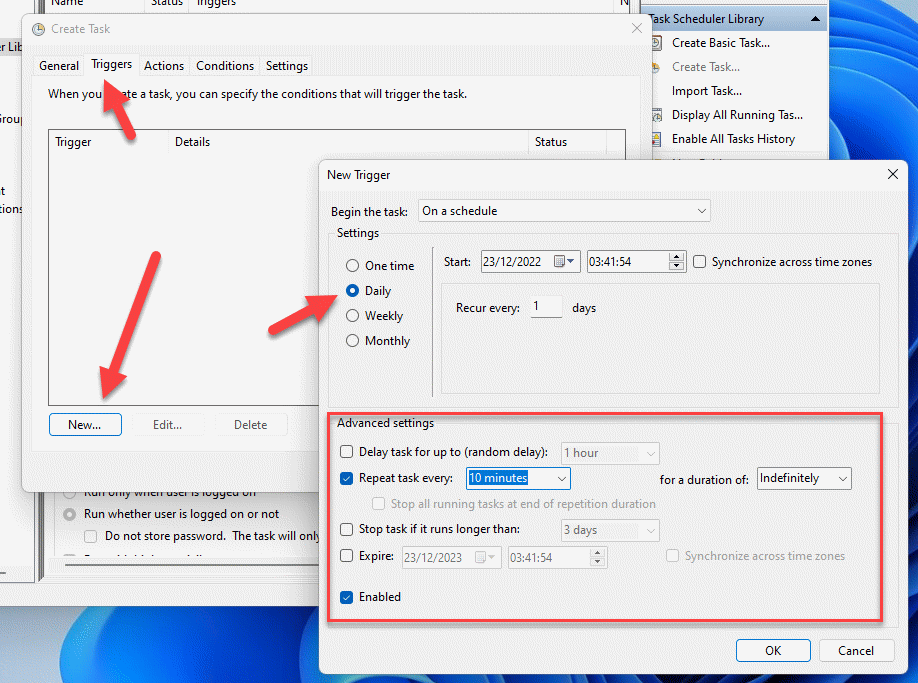918x683 pixels.
Task: Click the Create Basic Task icon
Action: [x=657, y=43]
